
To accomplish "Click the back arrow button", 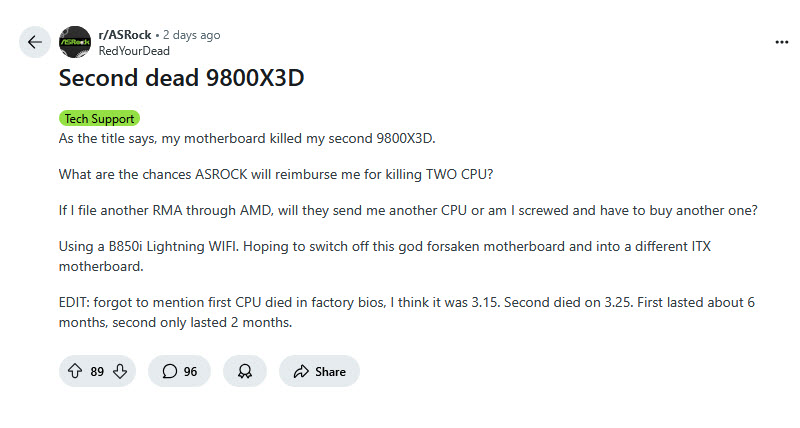I will click(x=35, y=42).
